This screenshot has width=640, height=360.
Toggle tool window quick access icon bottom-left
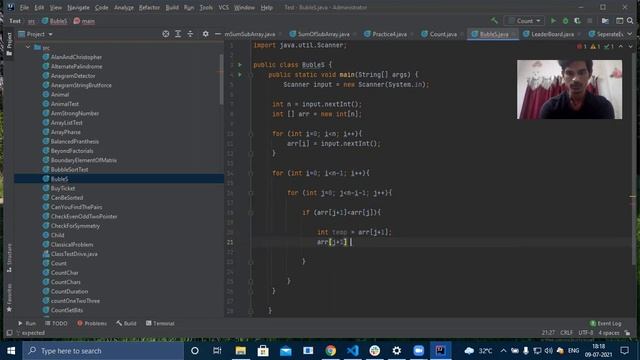(9, 333)
